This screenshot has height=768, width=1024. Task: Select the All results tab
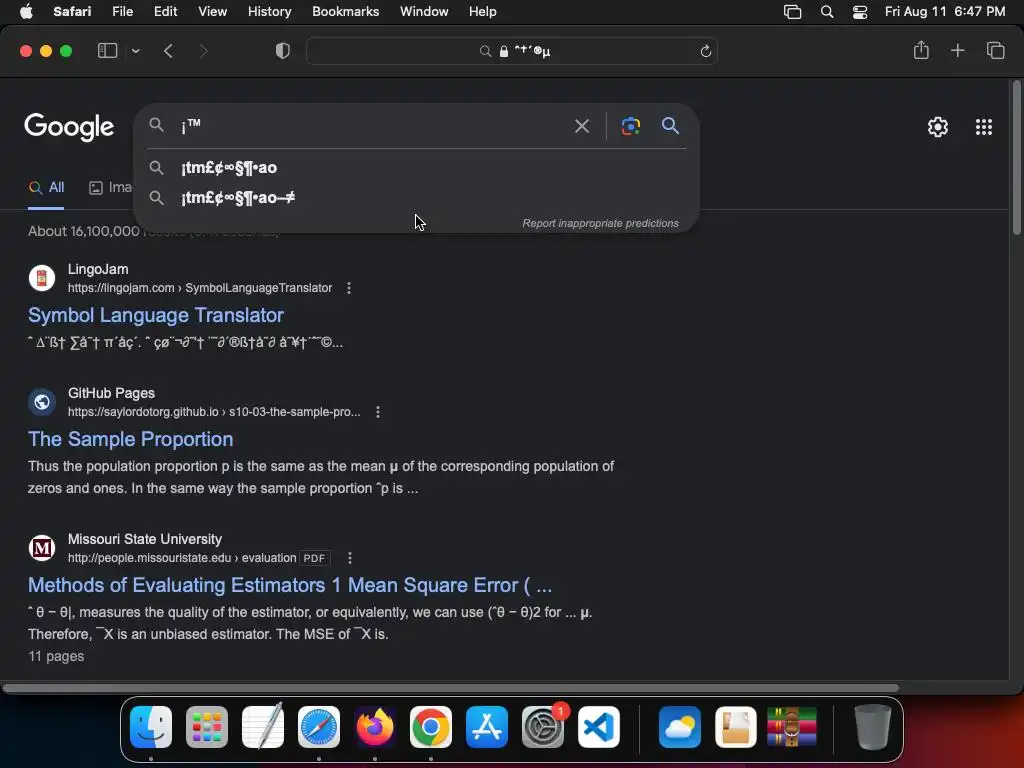pos(46,187)
